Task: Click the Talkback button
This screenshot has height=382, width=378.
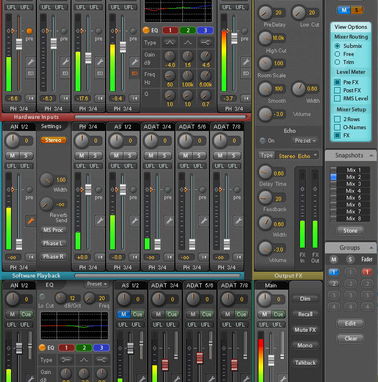Action: tap(305, 363)
